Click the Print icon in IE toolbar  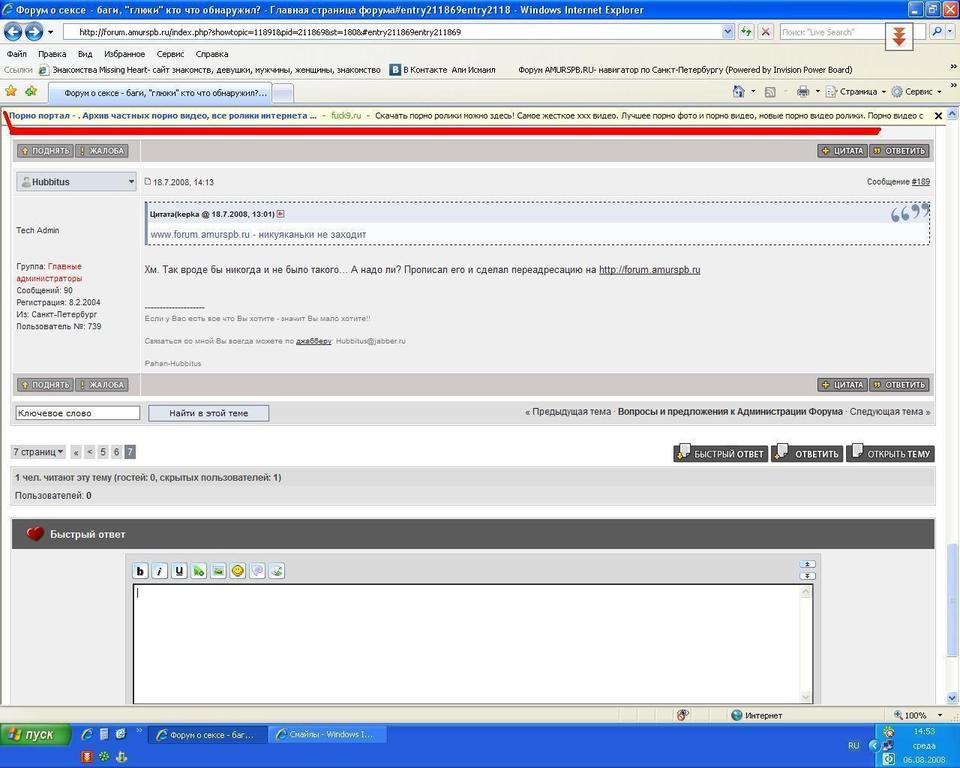click(802, 92)
